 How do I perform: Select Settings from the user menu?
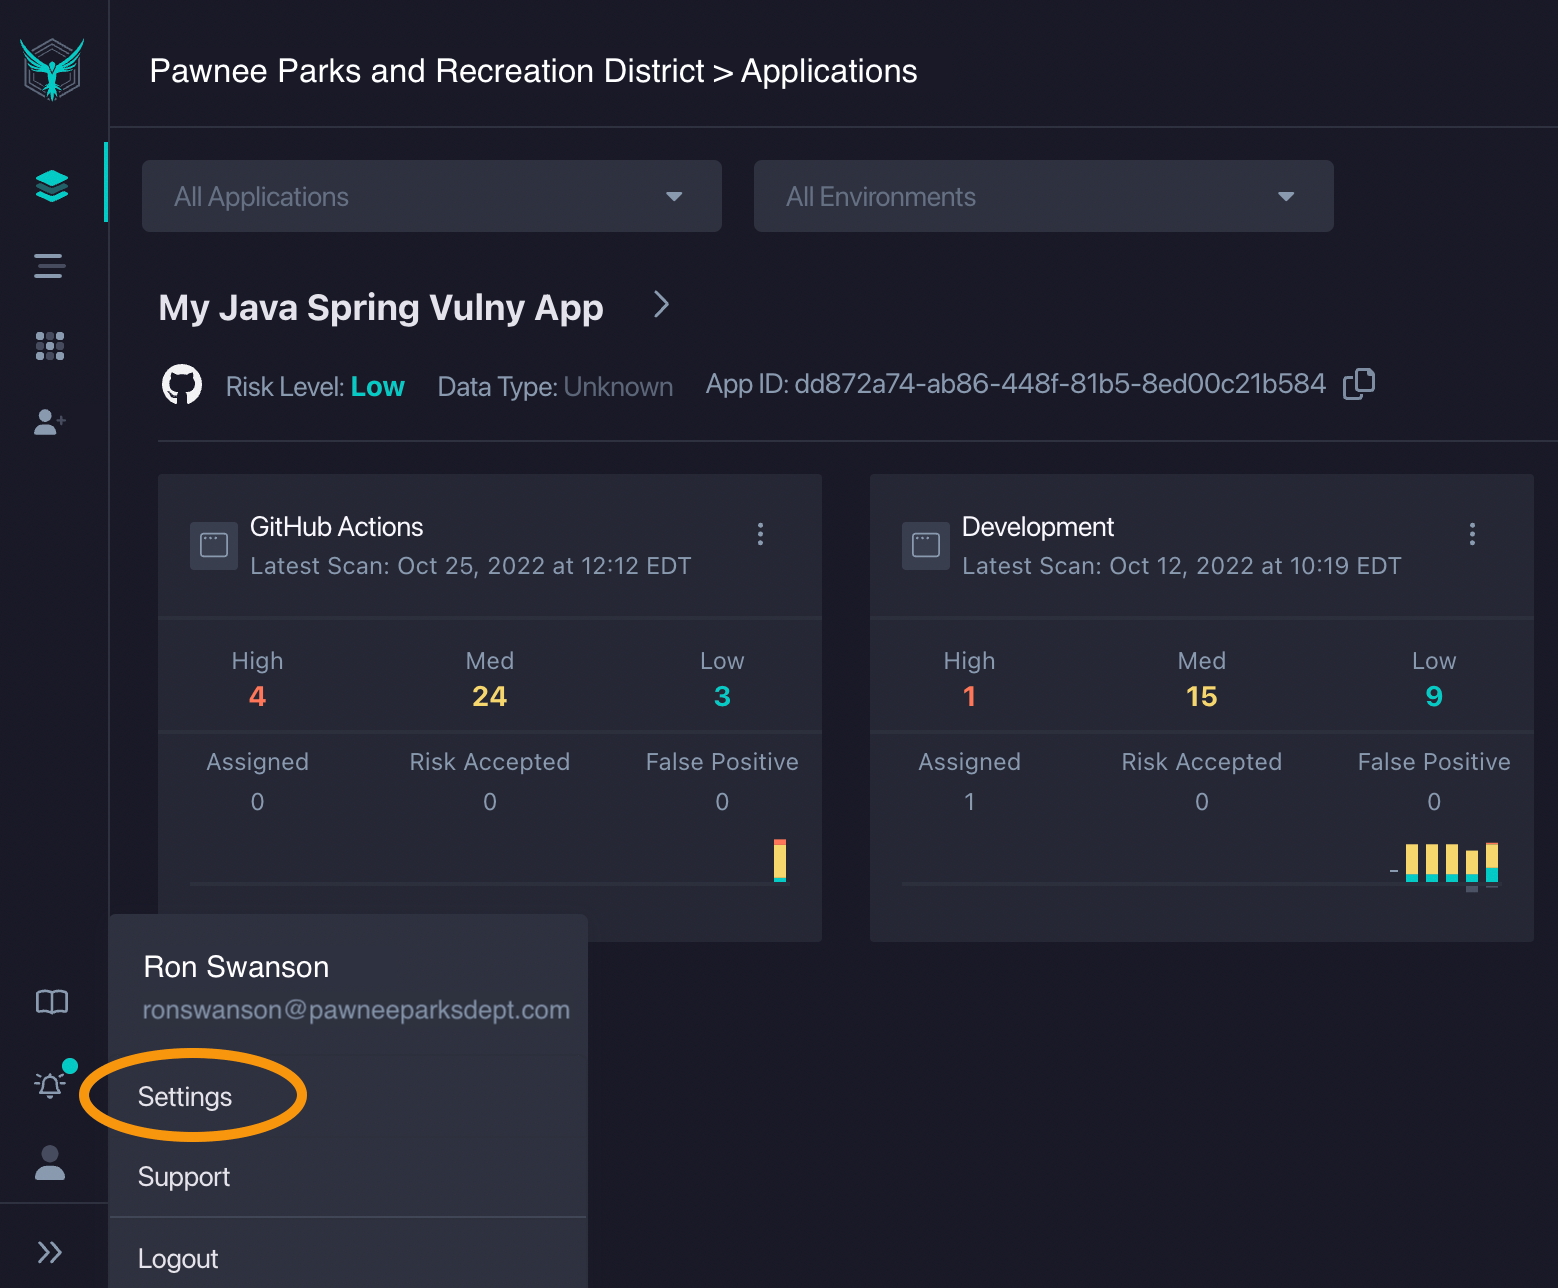(185, 1096)
